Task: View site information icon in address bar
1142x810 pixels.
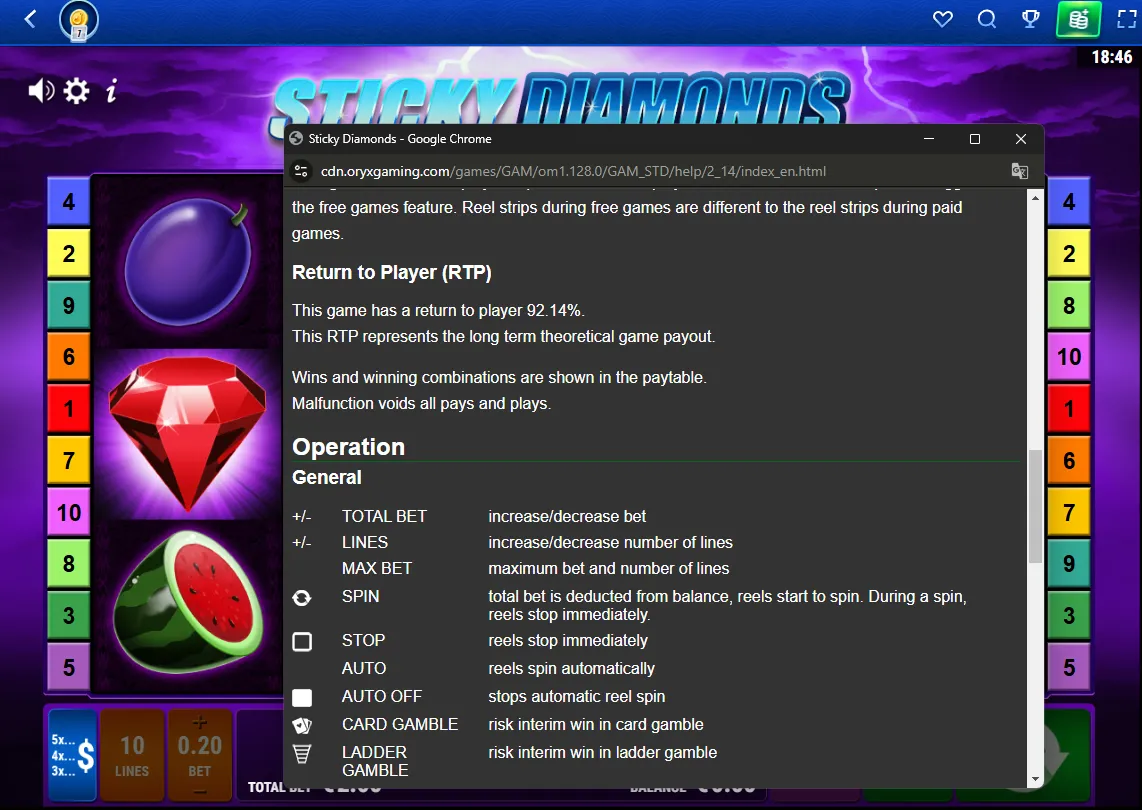Action: coord(301,171)
